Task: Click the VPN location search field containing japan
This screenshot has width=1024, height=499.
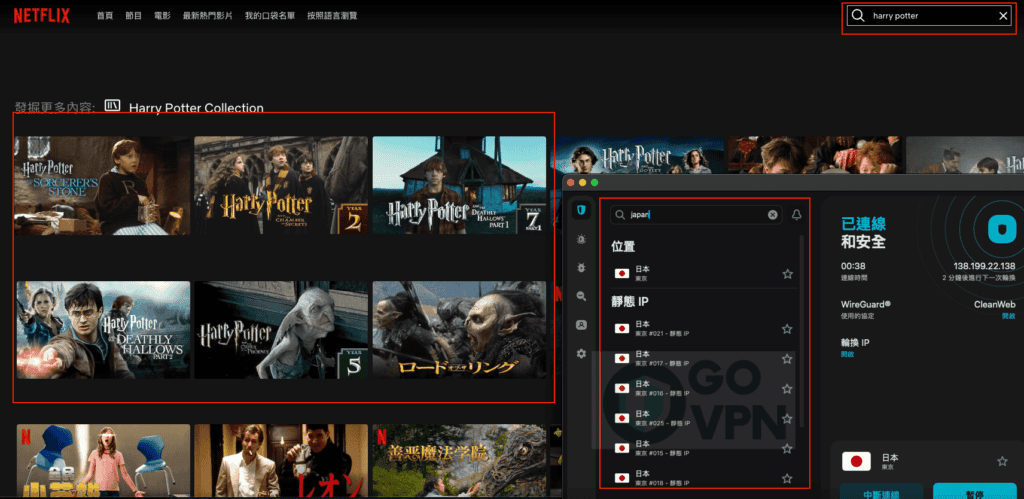Action: (696, 214)
